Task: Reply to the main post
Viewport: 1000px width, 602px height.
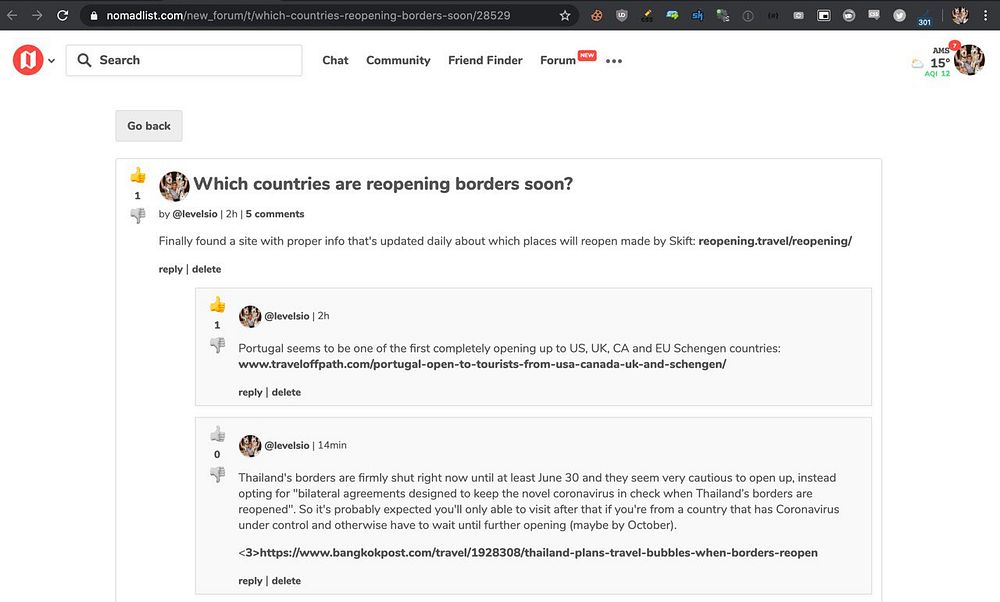Action: (x=170, y=269)
